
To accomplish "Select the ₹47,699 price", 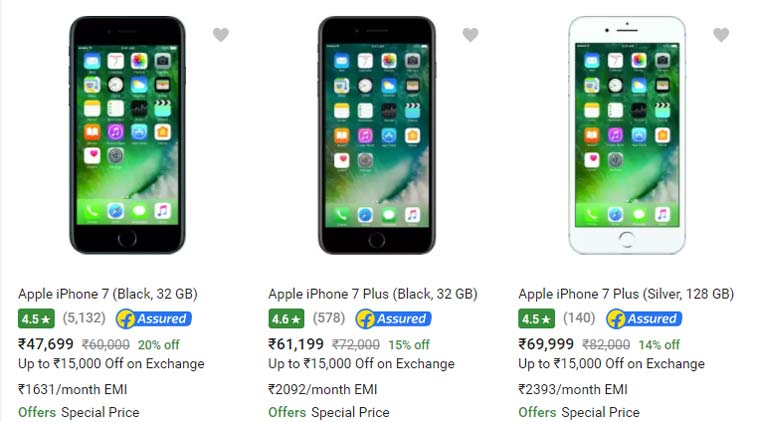I will click(46, 344).
